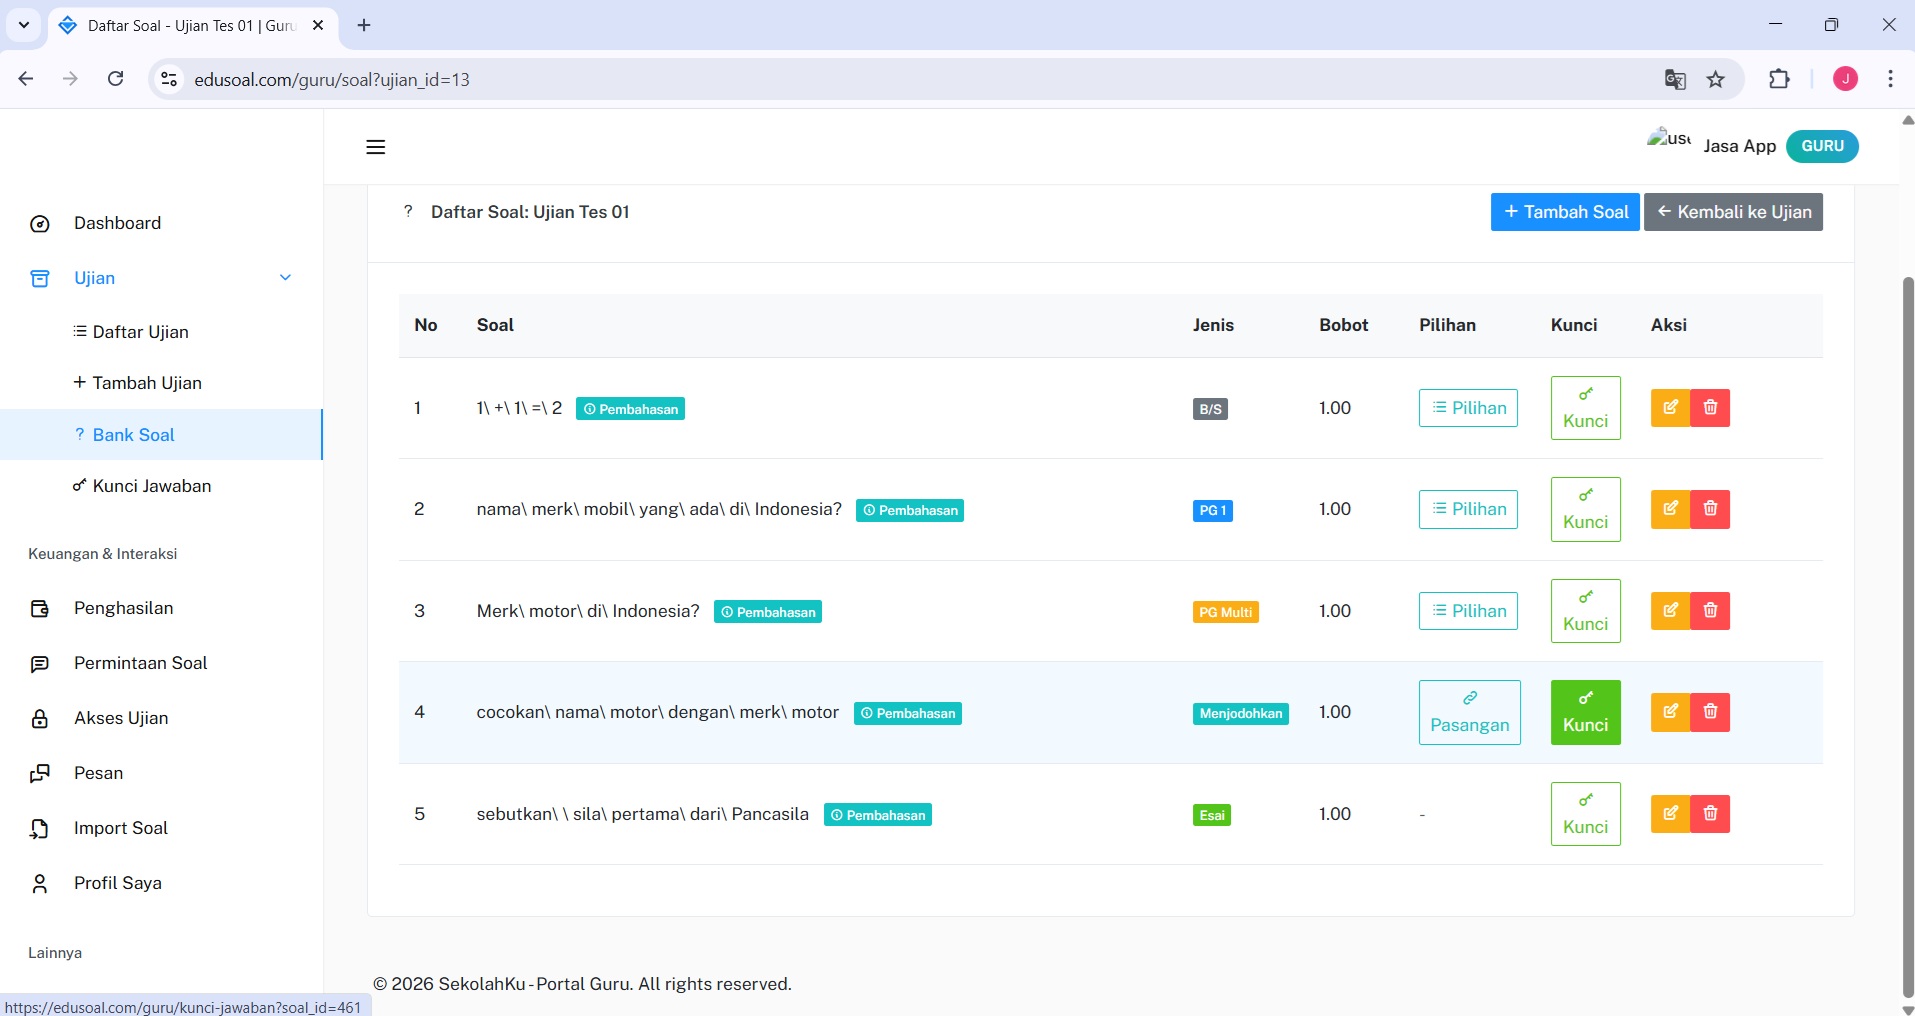Go to Kunci Jawaban menu item
1915x1016 pixels.
click(x=151, y=486)
